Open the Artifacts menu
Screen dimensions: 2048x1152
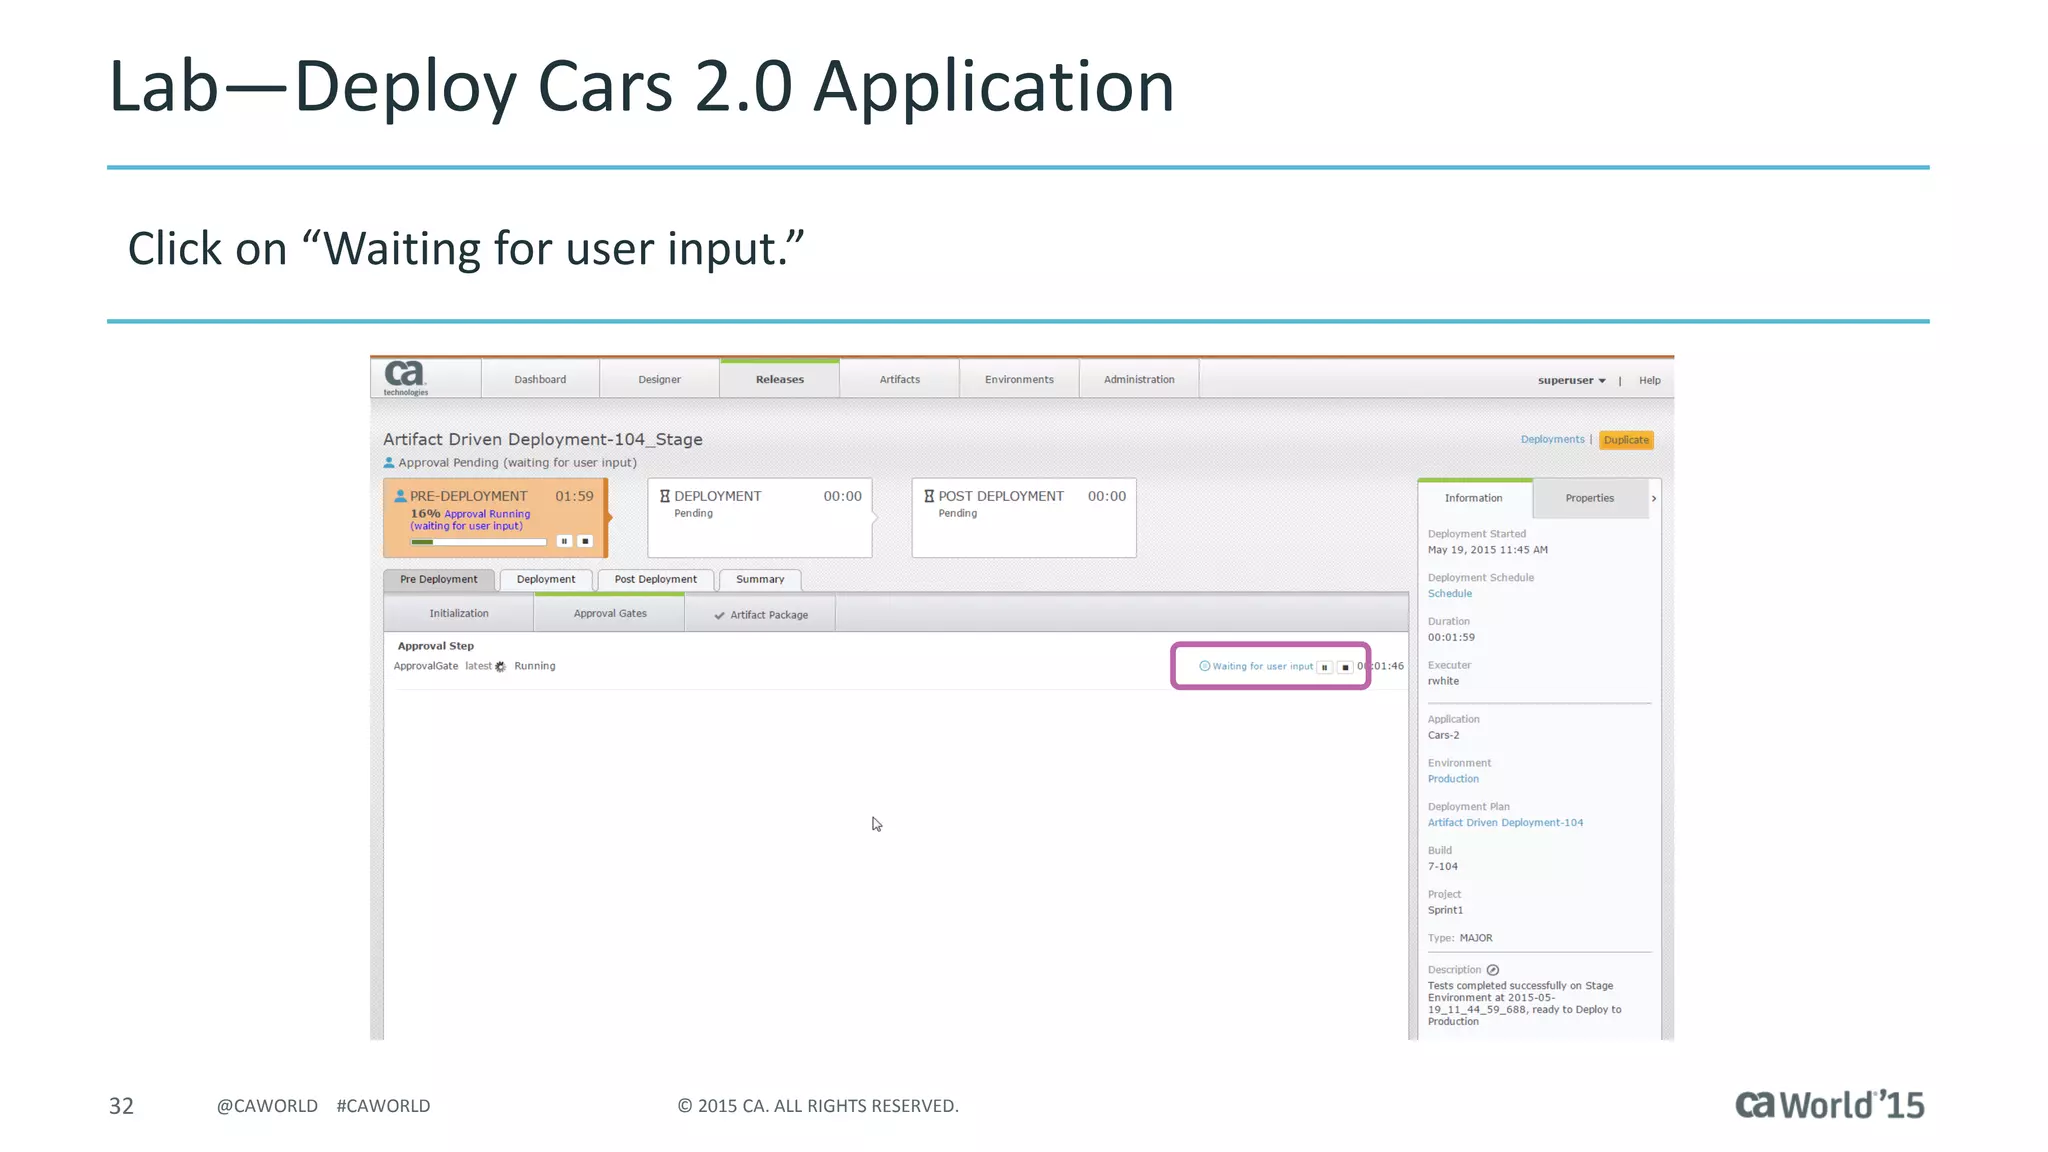click(900, 379)
